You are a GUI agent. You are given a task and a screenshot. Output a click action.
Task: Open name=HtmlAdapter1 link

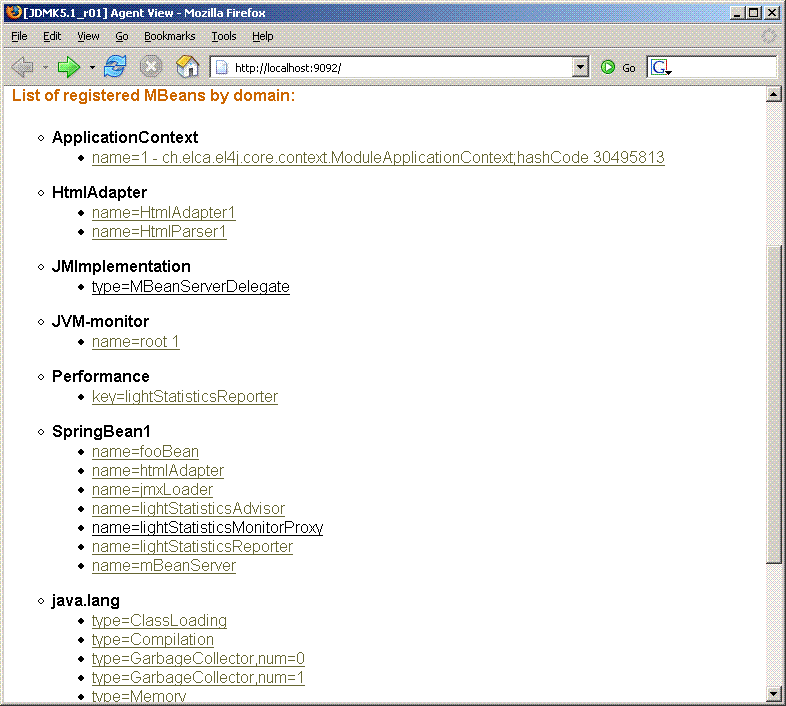[x=163, y=213]
